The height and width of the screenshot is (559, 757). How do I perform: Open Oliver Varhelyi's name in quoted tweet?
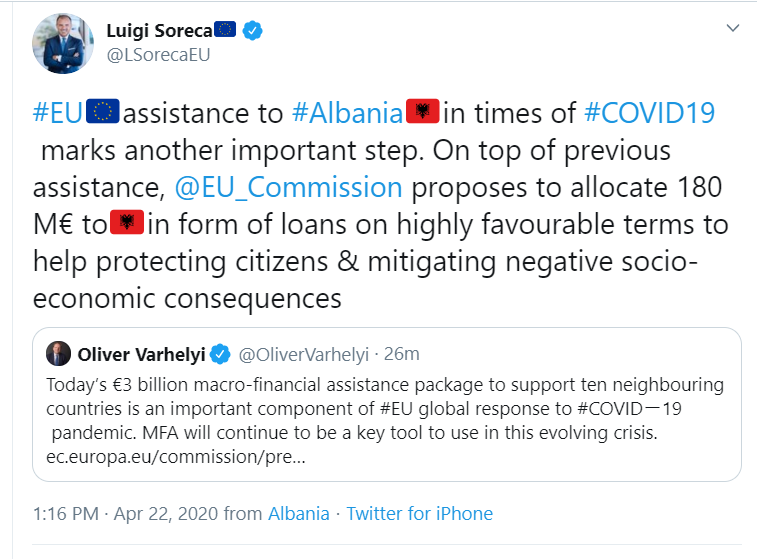click(141, 355)
